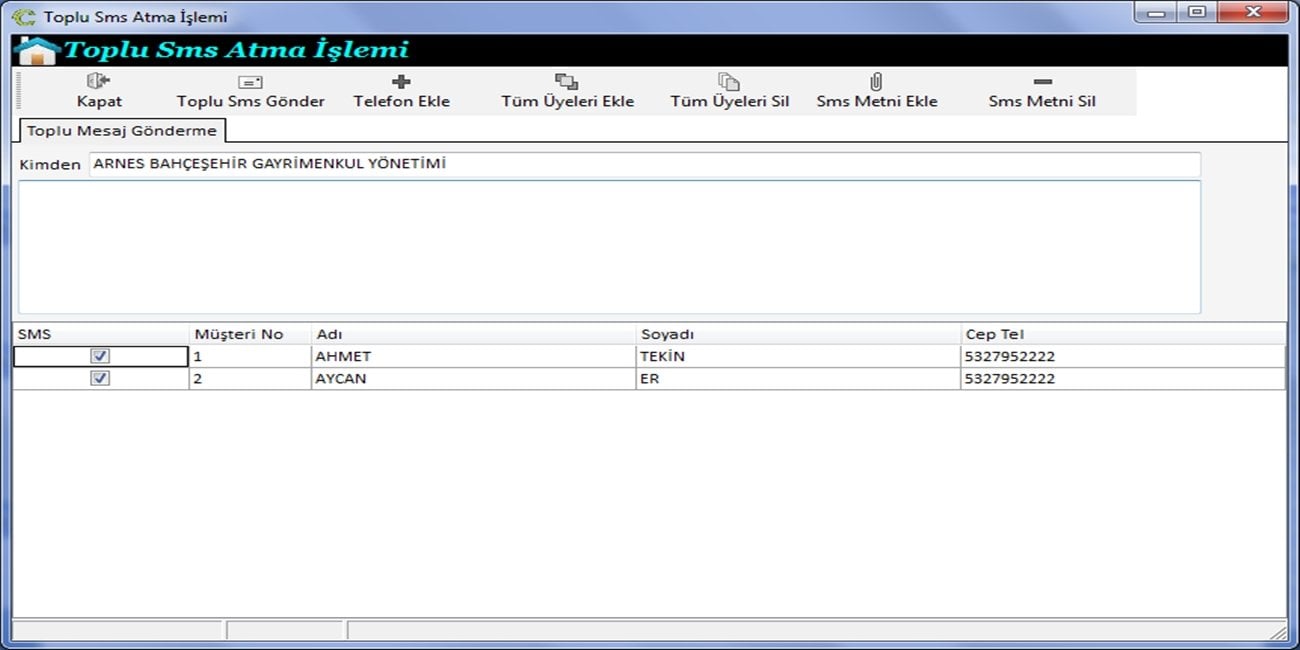The width and height of the screenshot is (1300, 650).
Task: Click the Kimden sender name field
Action: coord(644,165)
